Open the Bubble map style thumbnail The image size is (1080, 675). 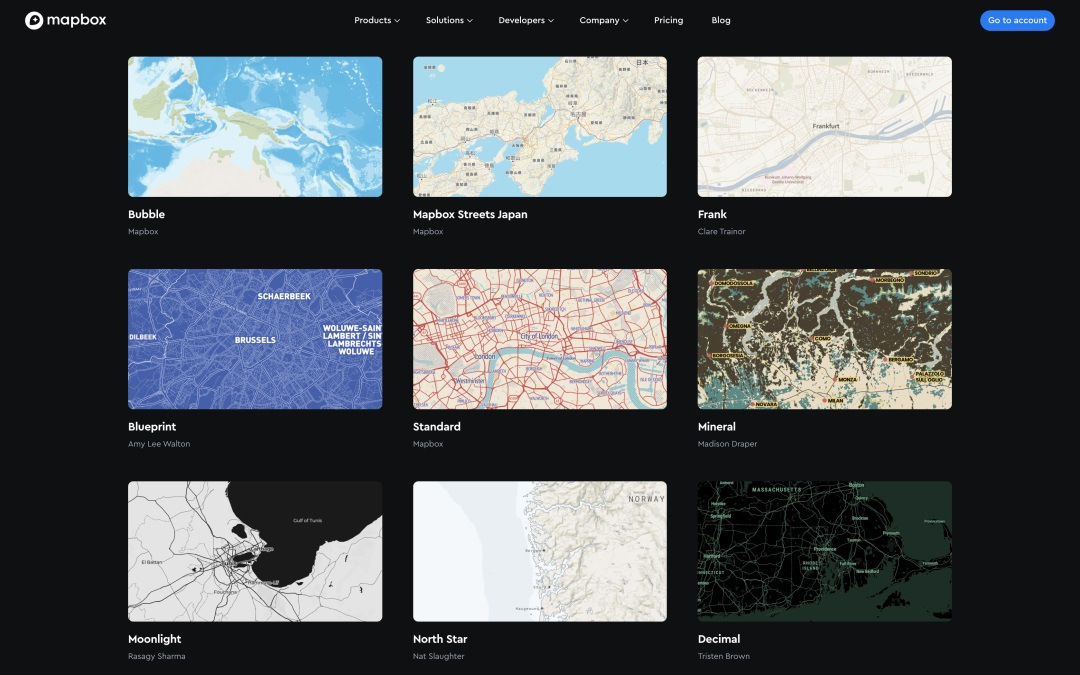(255, 127)
